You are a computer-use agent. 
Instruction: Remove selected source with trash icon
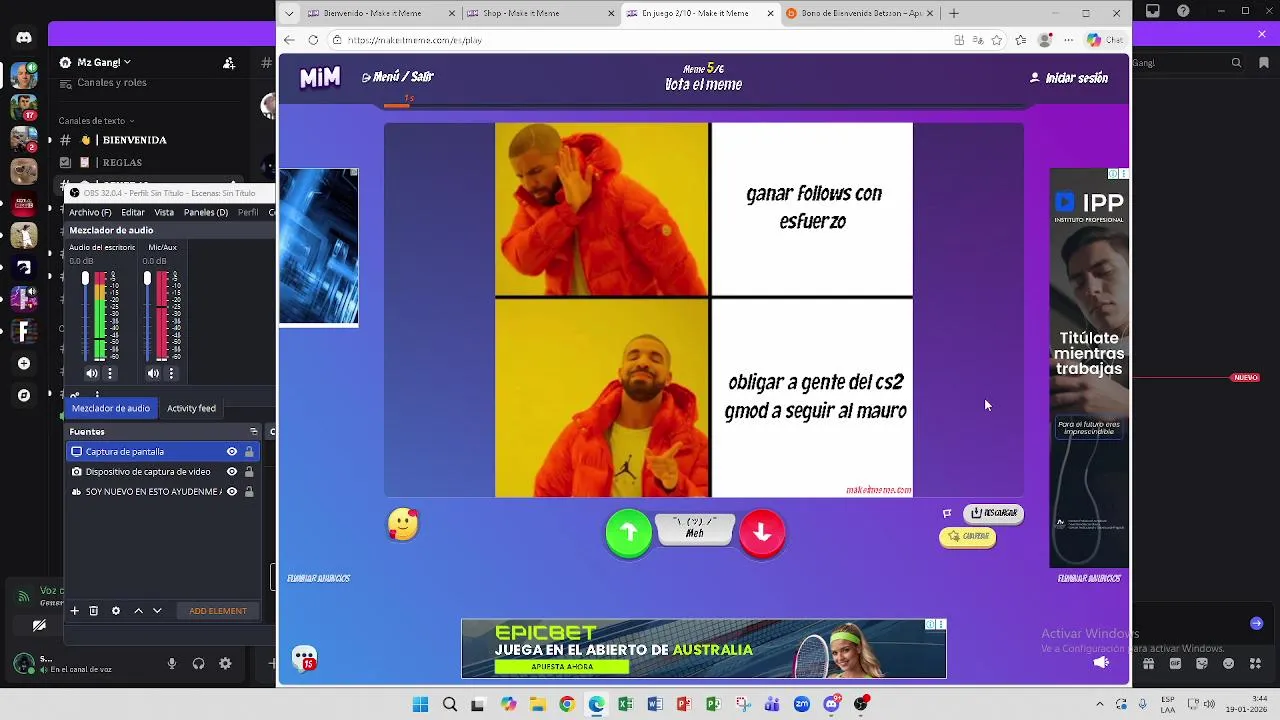(x=93, y=611)
